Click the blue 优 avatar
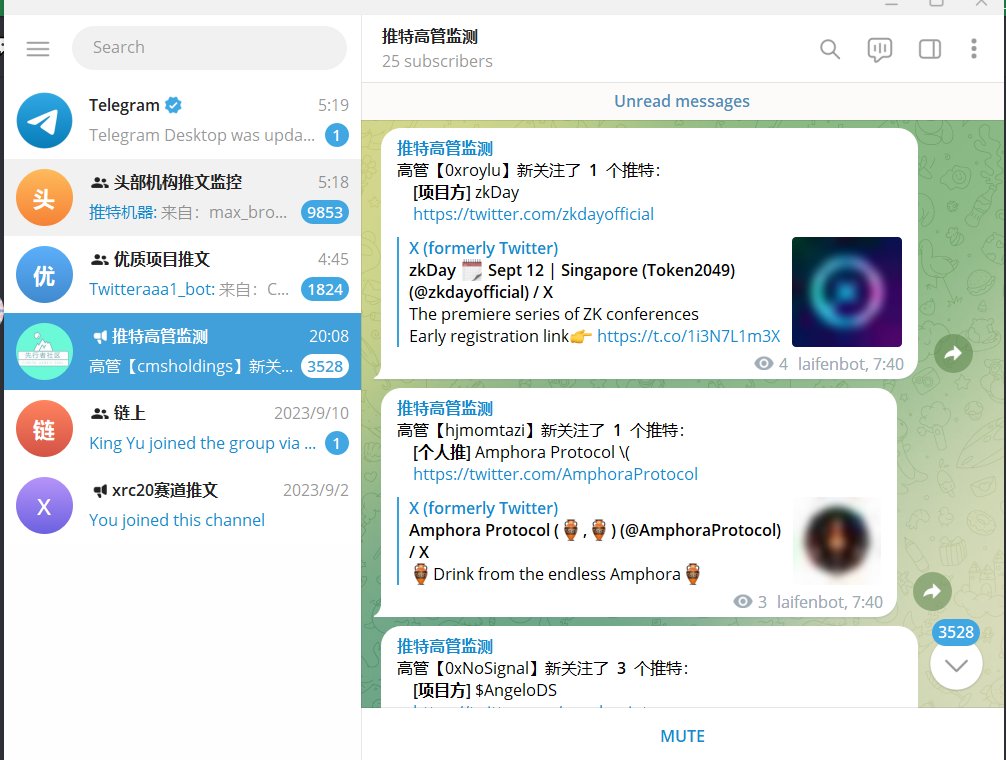1006x760 pixels. 44,274
